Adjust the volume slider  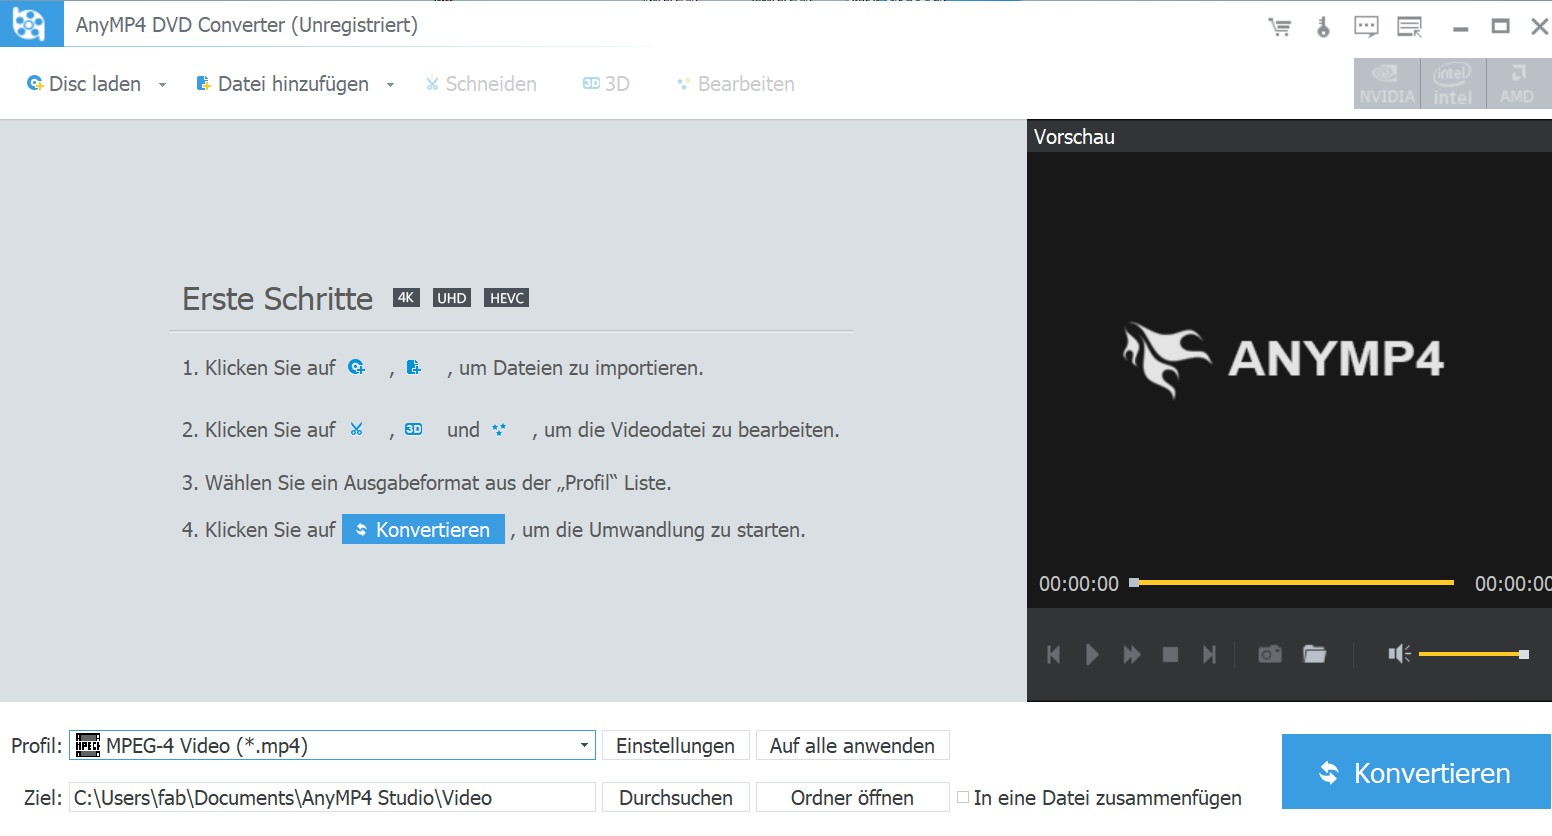(x=1473, y=654)
